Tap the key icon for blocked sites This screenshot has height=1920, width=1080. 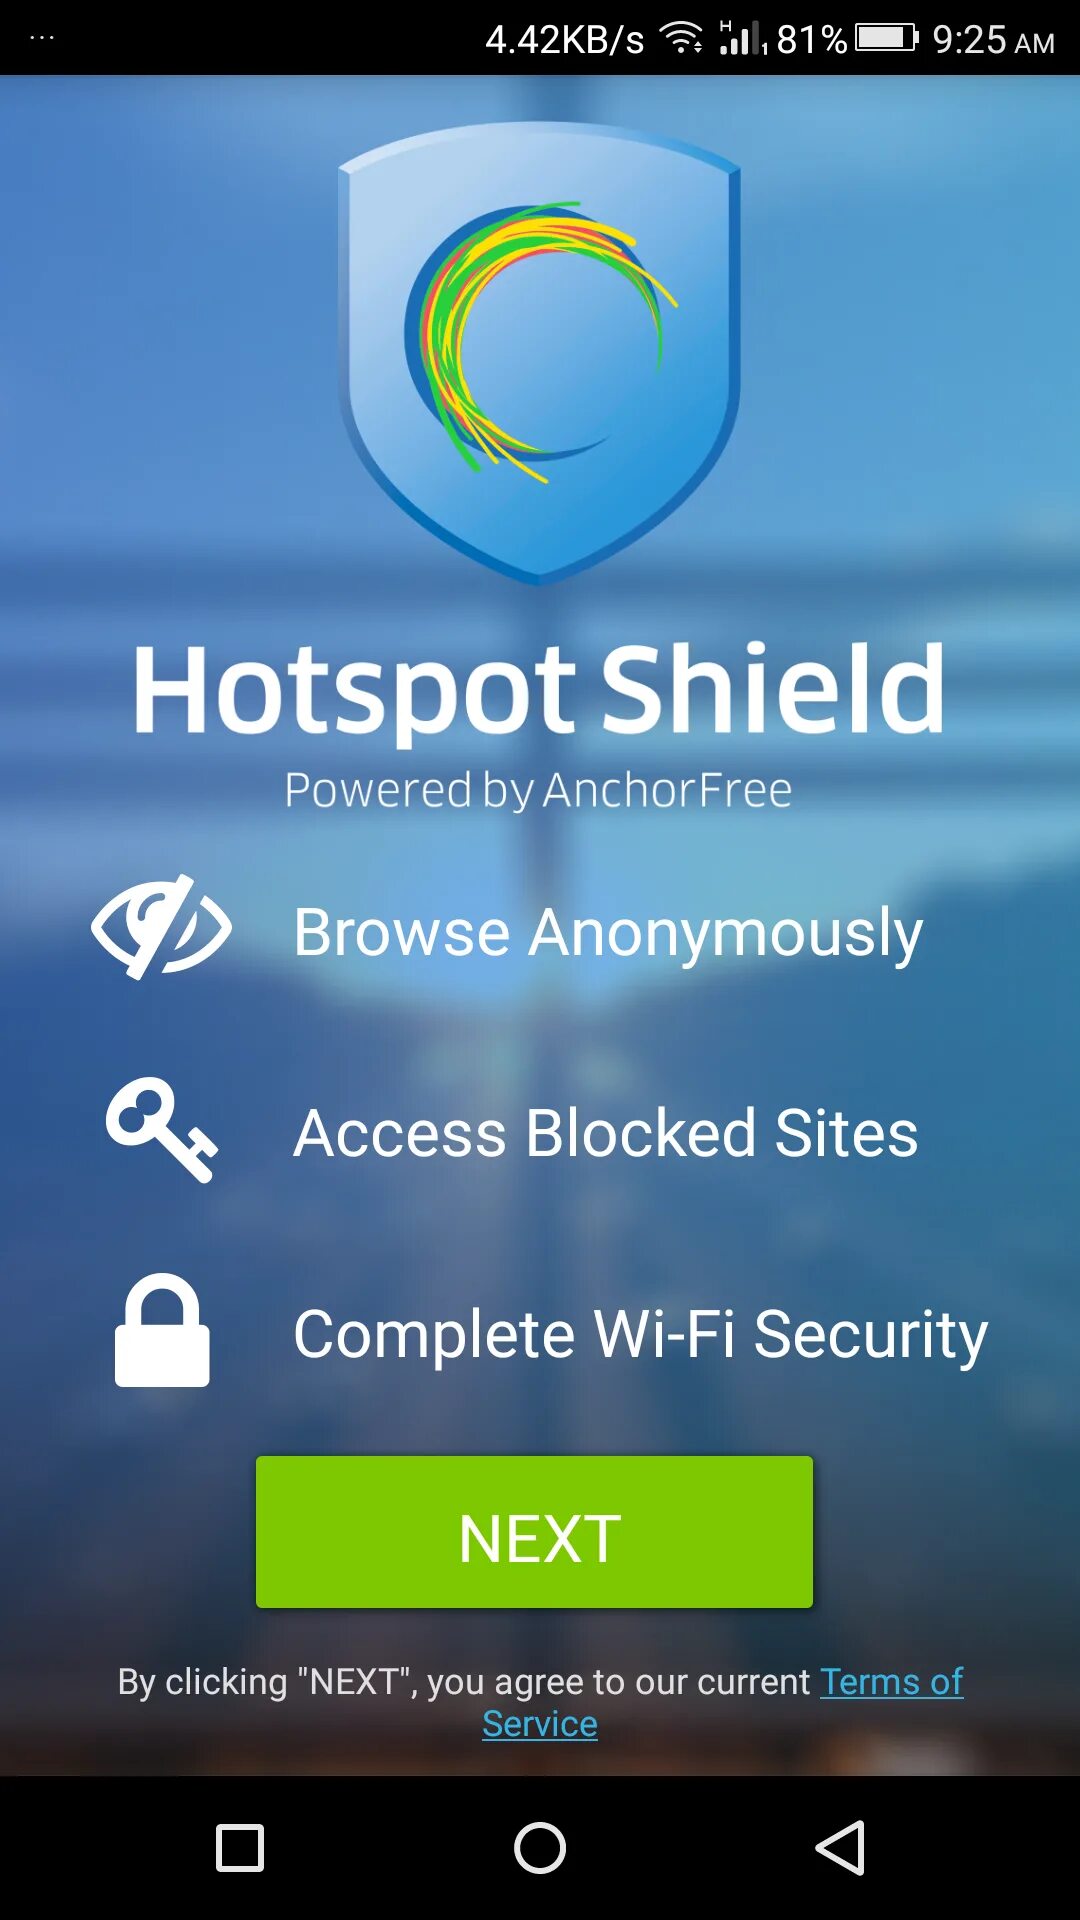tap(162, 1129)
